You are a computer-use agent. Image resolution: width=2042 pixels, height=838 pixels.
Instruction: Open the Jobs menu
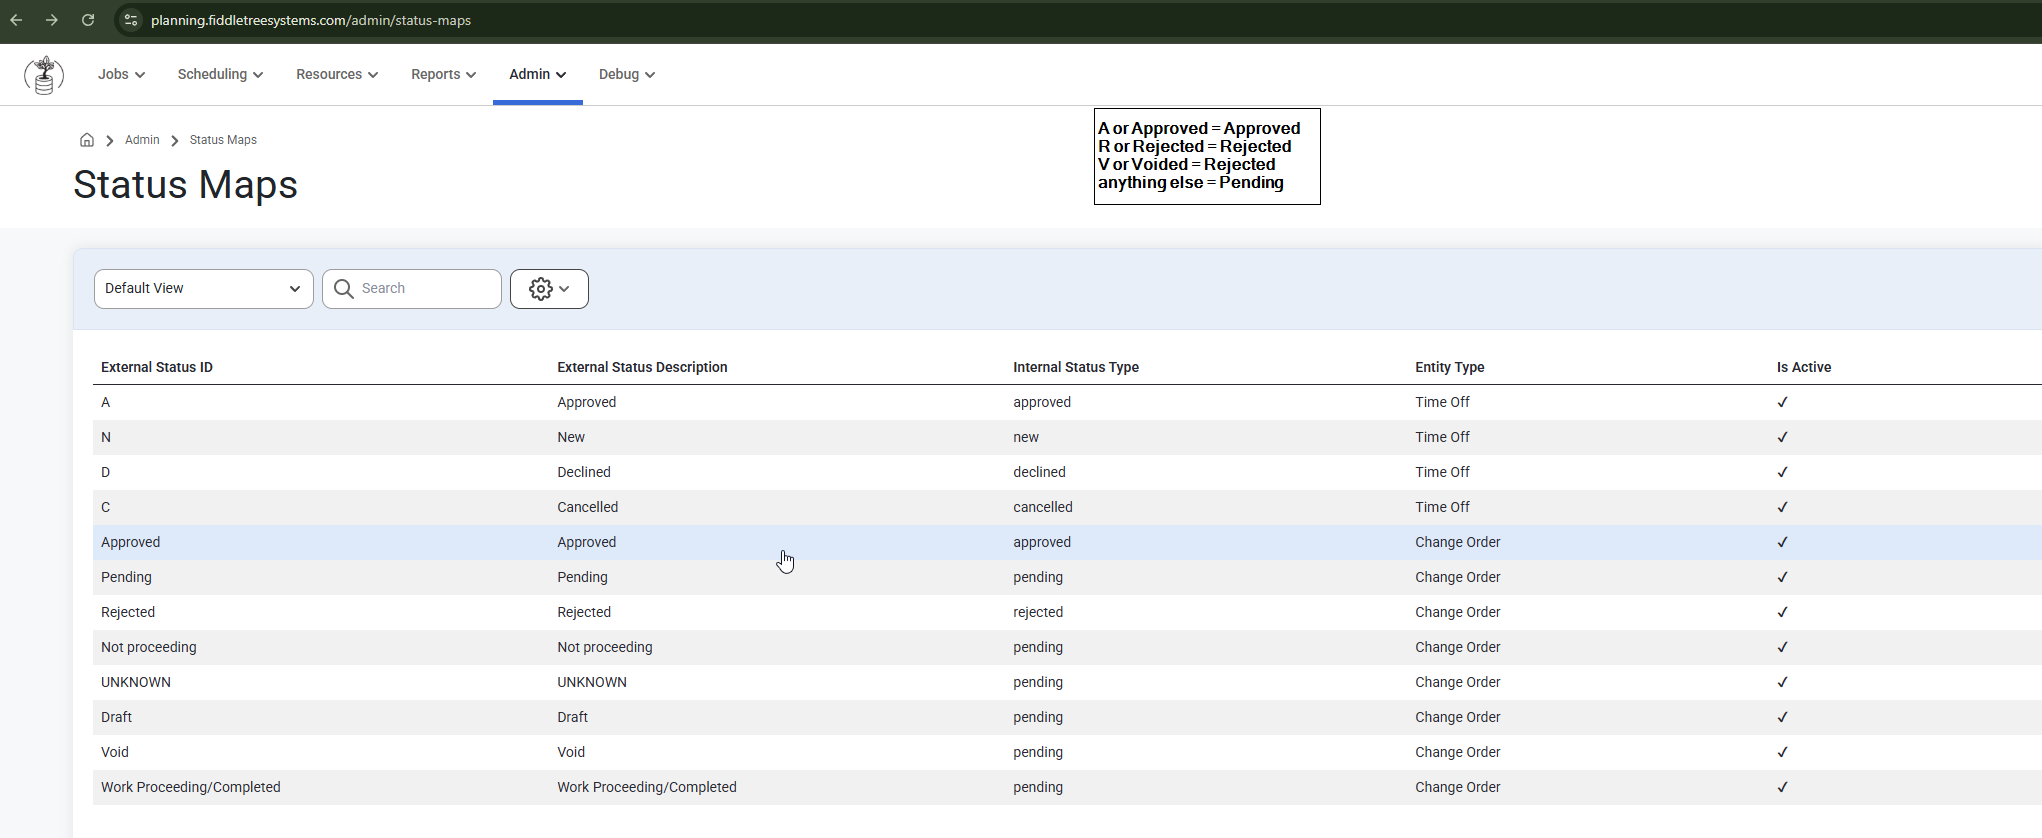(x=121, y=74)
